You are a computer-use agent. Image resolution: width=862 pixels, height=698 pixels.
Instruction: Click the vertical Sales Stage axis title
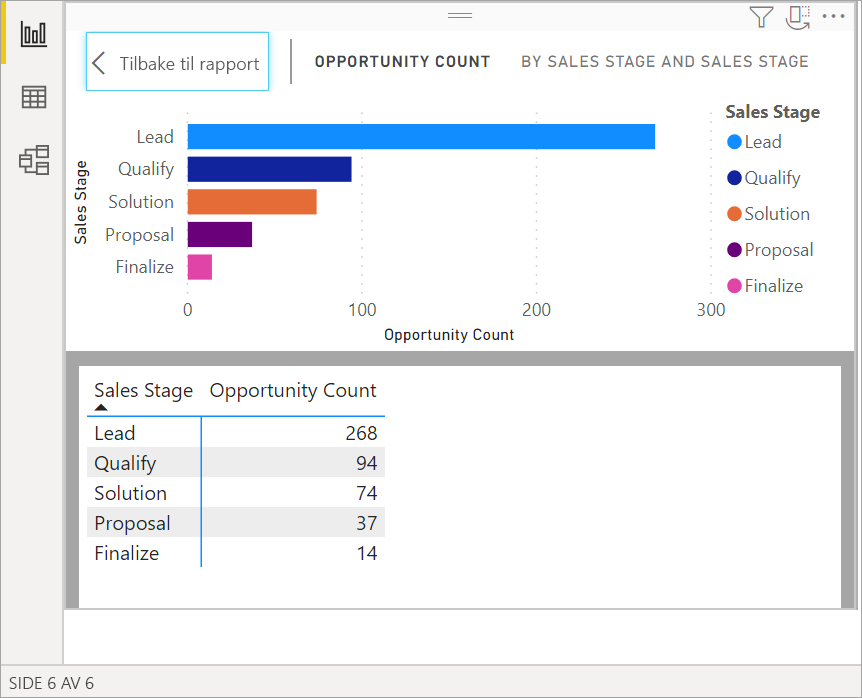81,202
